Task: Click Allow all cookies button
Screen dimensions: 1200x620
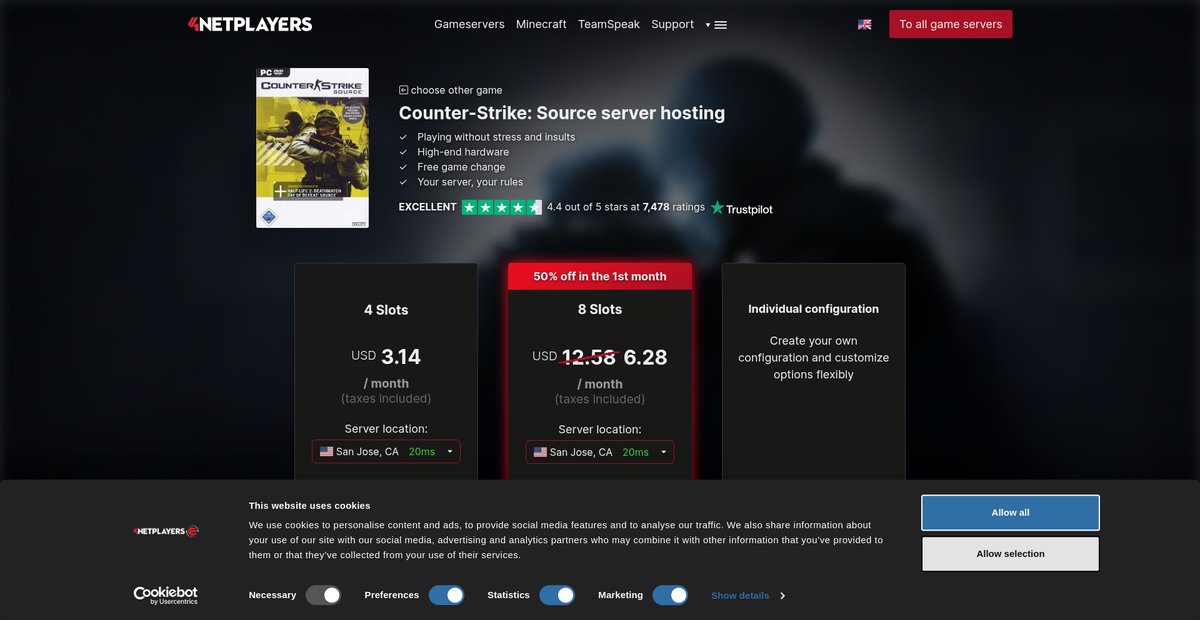Action: (x=1010, y=512)
